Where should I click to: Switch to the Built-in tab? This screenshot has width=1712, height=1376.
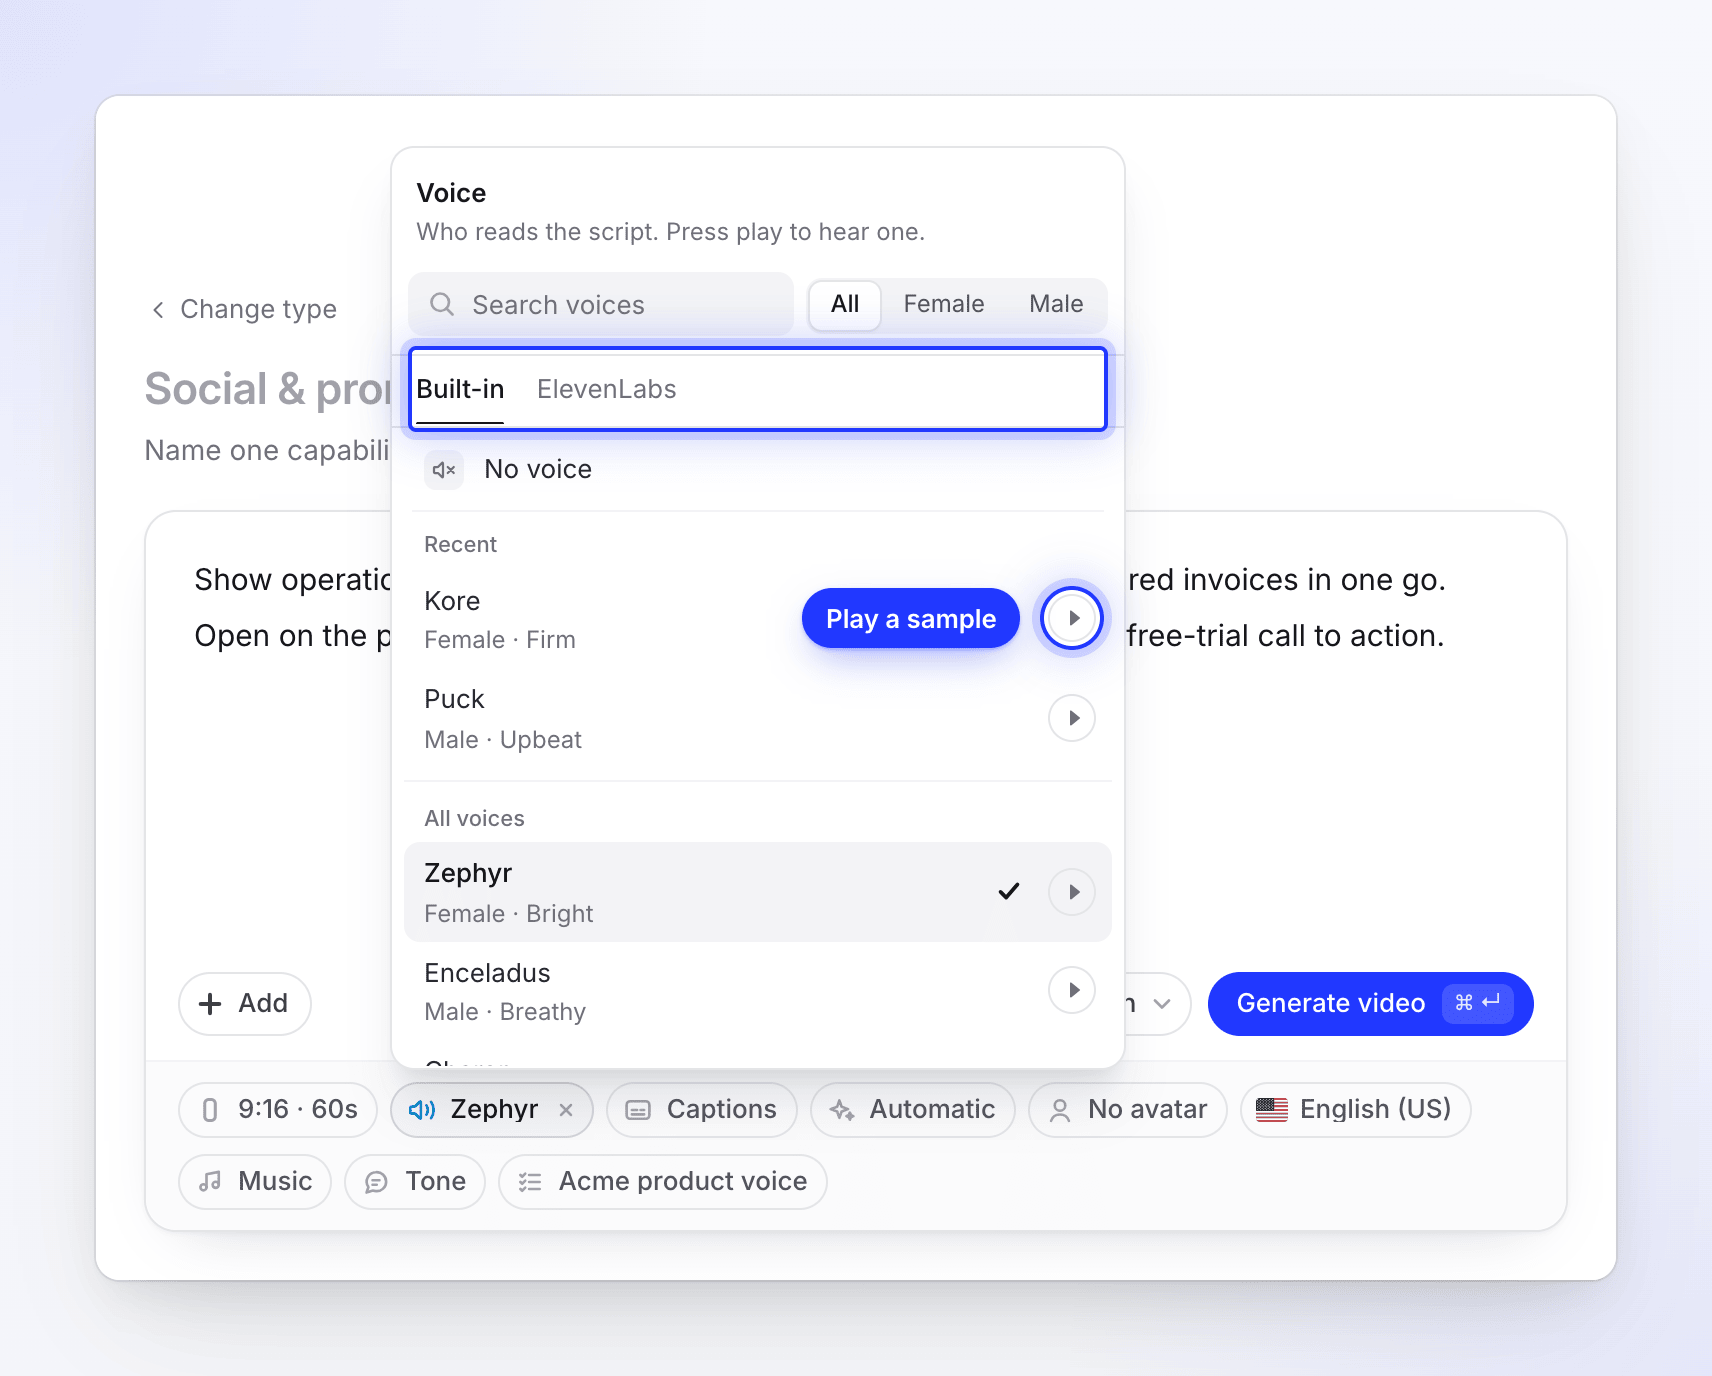(460, 390)
